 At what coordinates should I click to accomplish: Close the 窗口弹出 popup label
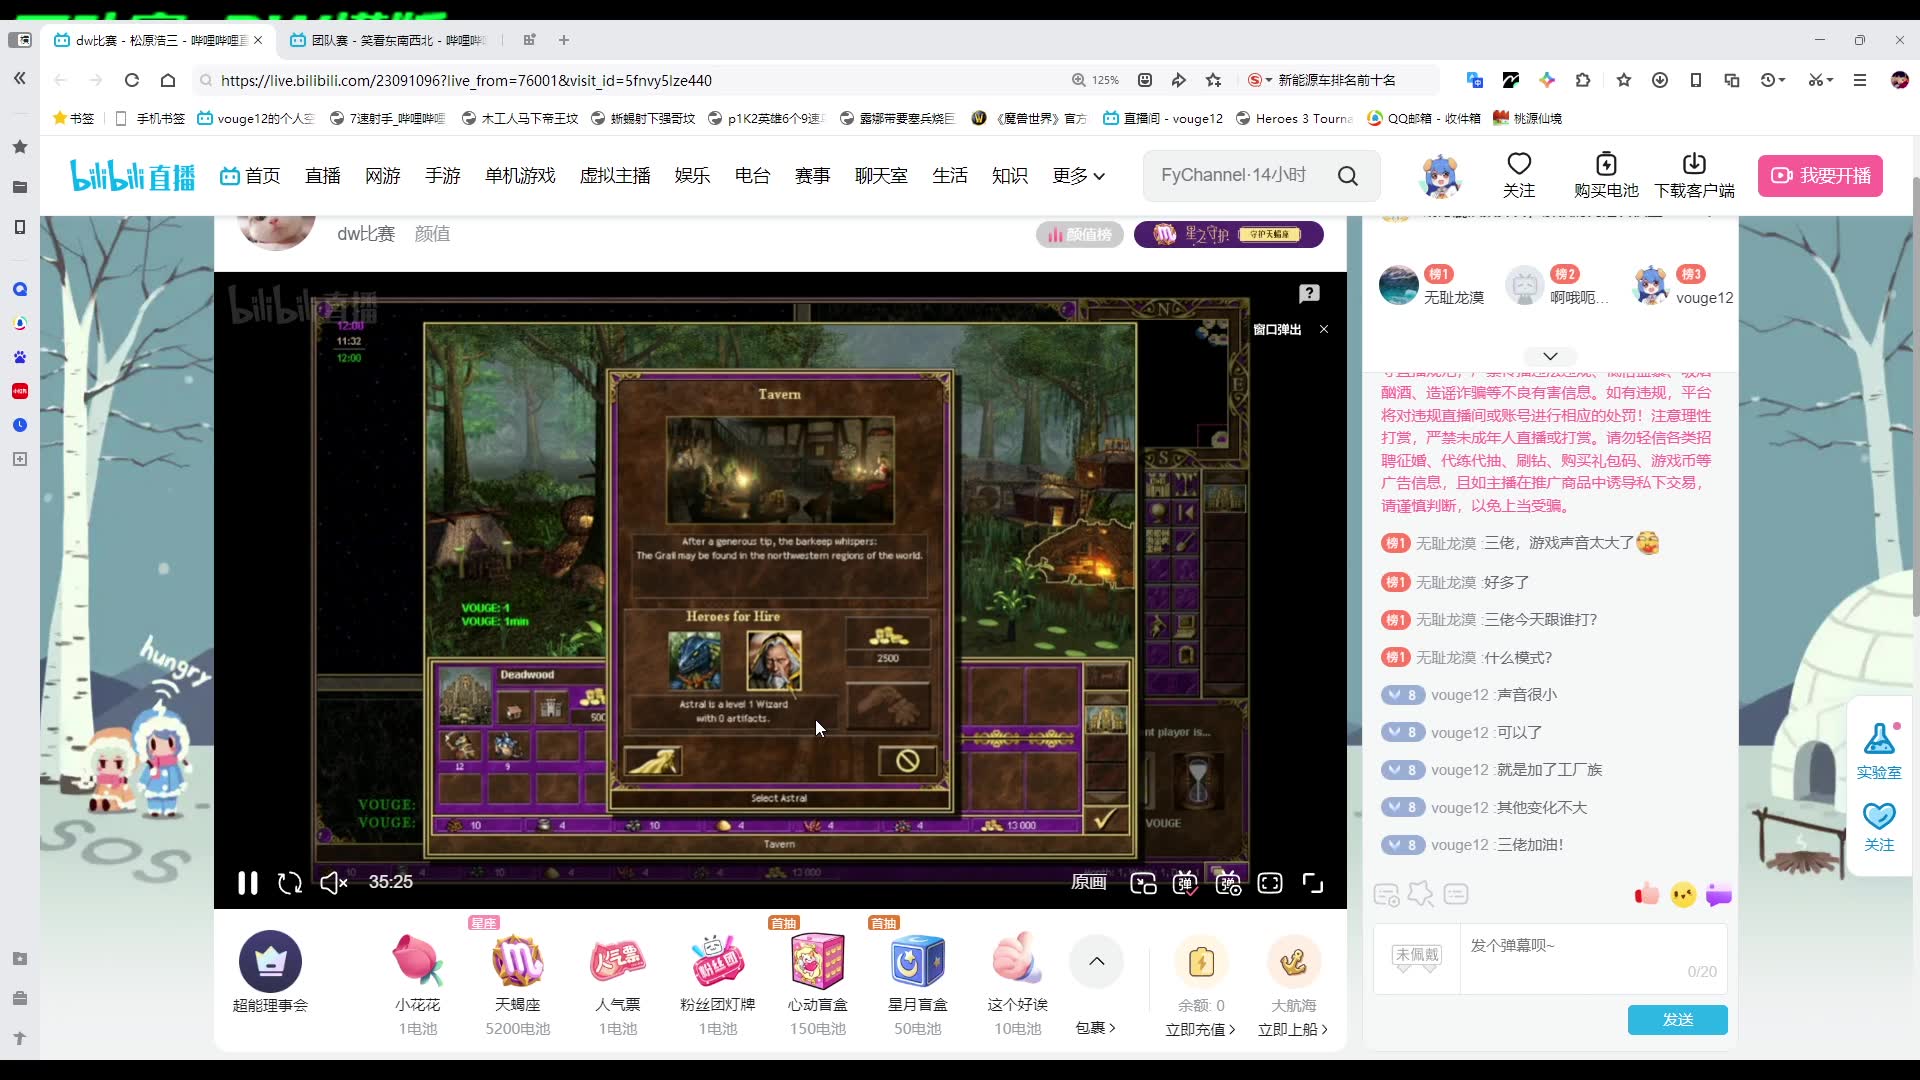pyautogui.click(x=1324, y=329)
